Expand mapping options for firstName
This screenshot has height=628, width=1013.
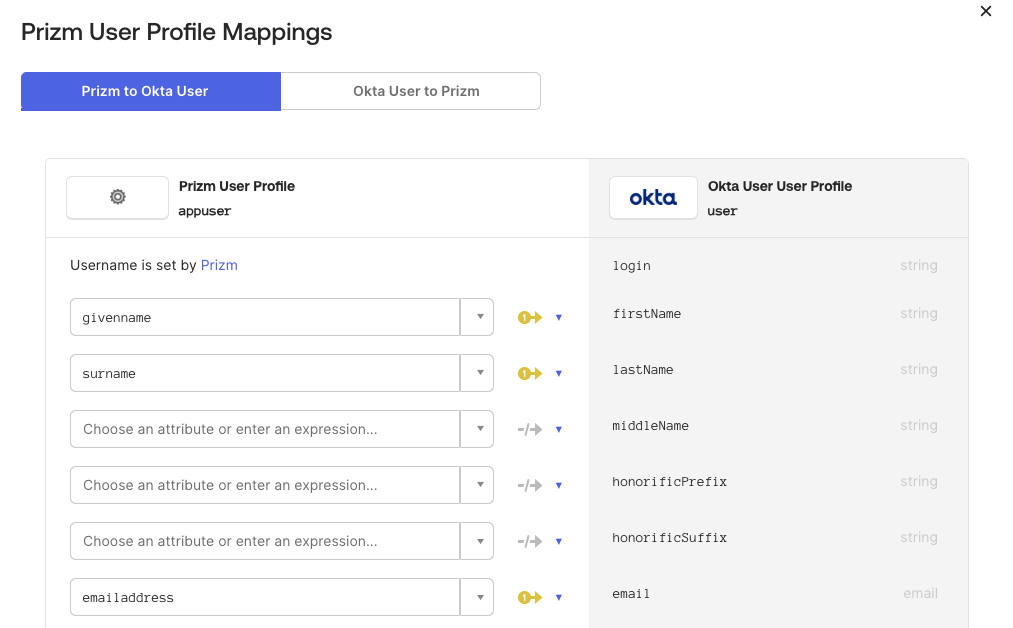[x=559, y=318]
